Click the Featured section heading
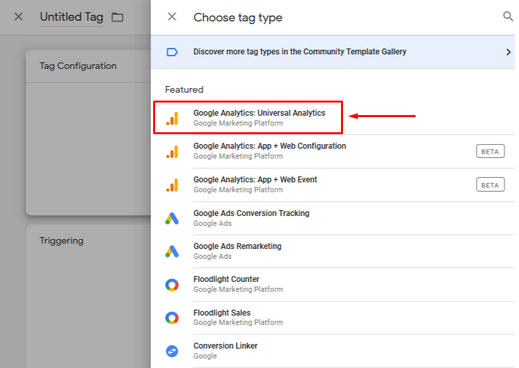Viewport: 519px width, 368px height. (x=184, y=90)
